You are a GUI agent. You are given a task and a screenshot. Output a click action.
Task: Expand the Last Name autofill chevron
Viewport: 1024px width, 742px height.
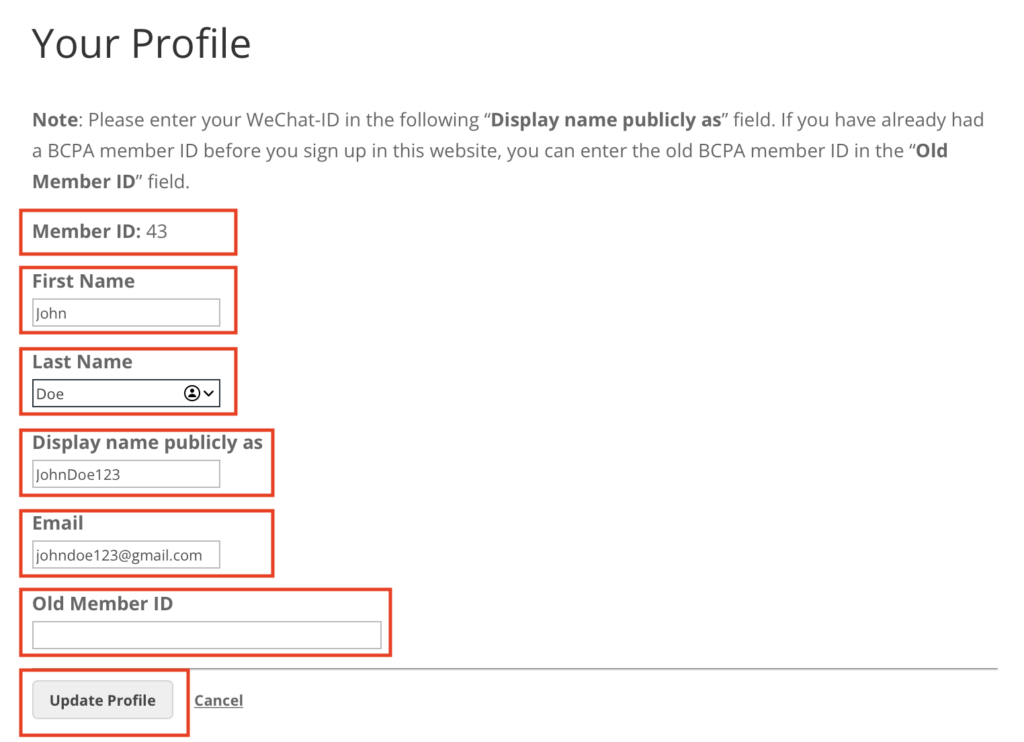[x=209, y=393]
